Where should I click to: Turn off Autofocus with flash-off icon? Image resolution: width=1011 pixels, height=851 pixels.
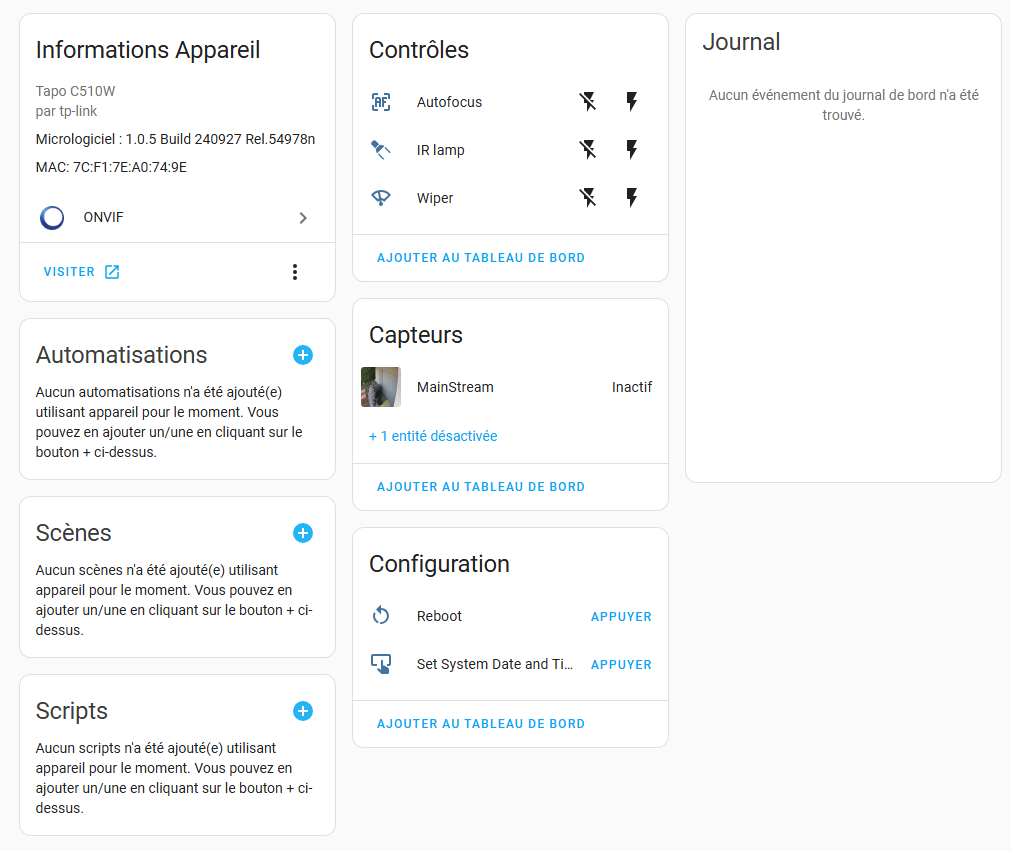pyautogui.click(x=587, y=101)
